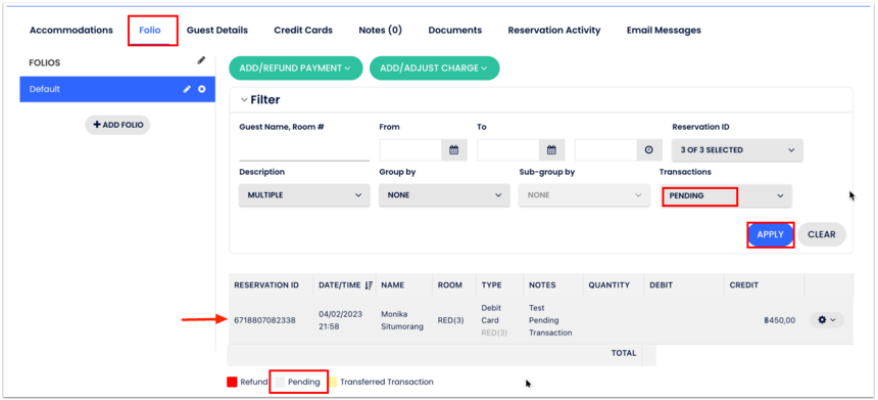Click the CLEAR filter button
The width and height of the screenshot is (878, 400).
(x=821, y=234)
